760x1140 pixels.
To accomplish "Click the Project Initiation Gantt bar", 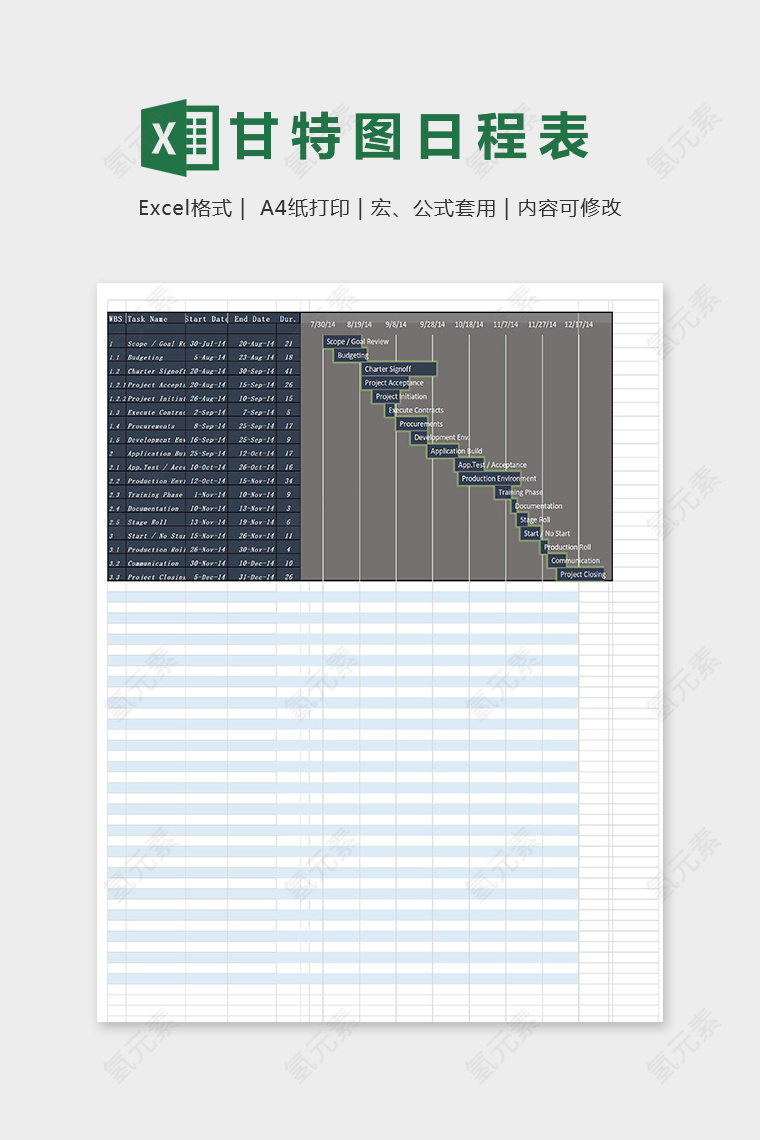I will click(386, 396).
